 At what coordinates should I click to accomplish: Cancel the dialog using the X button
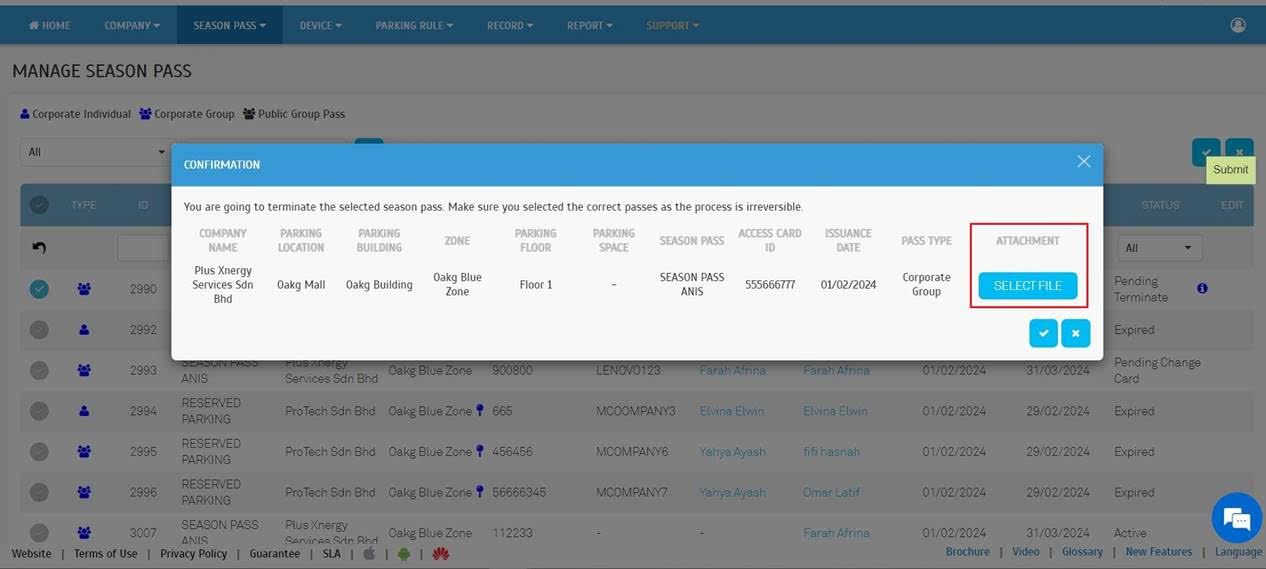[1076, 334]
